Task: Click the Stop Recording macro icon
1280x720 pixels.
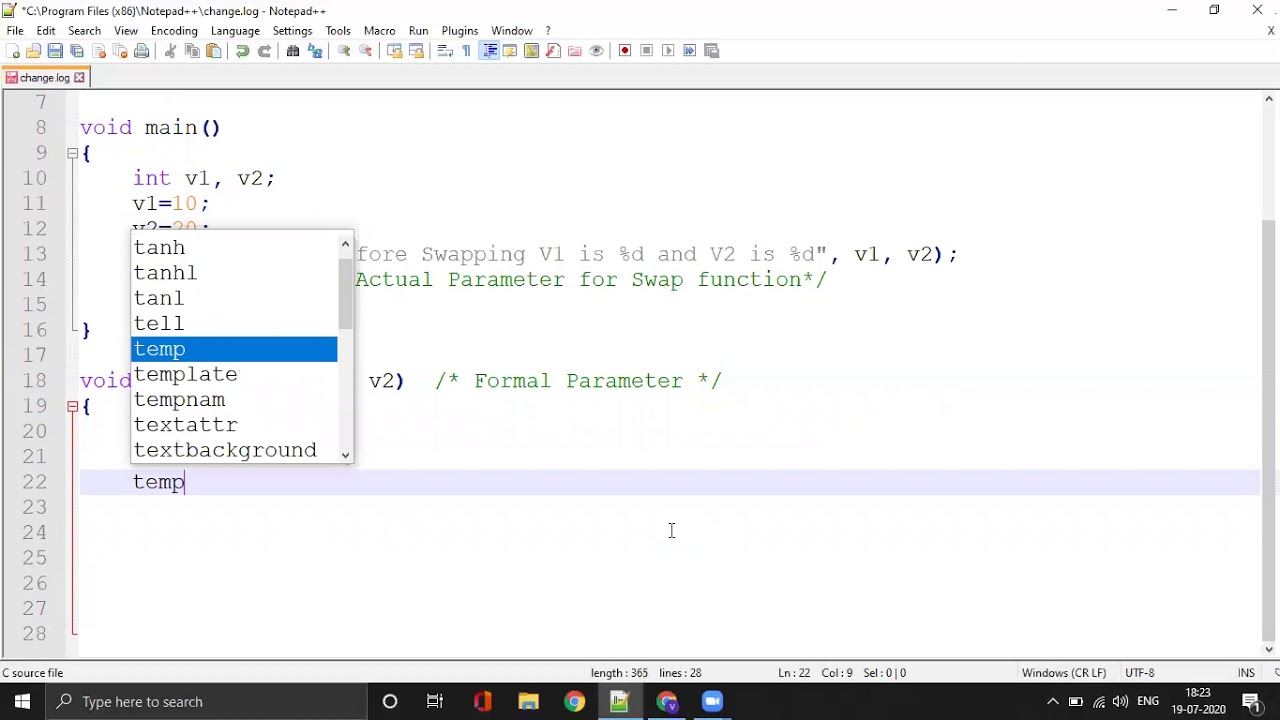Action: [x=647, y=51]
